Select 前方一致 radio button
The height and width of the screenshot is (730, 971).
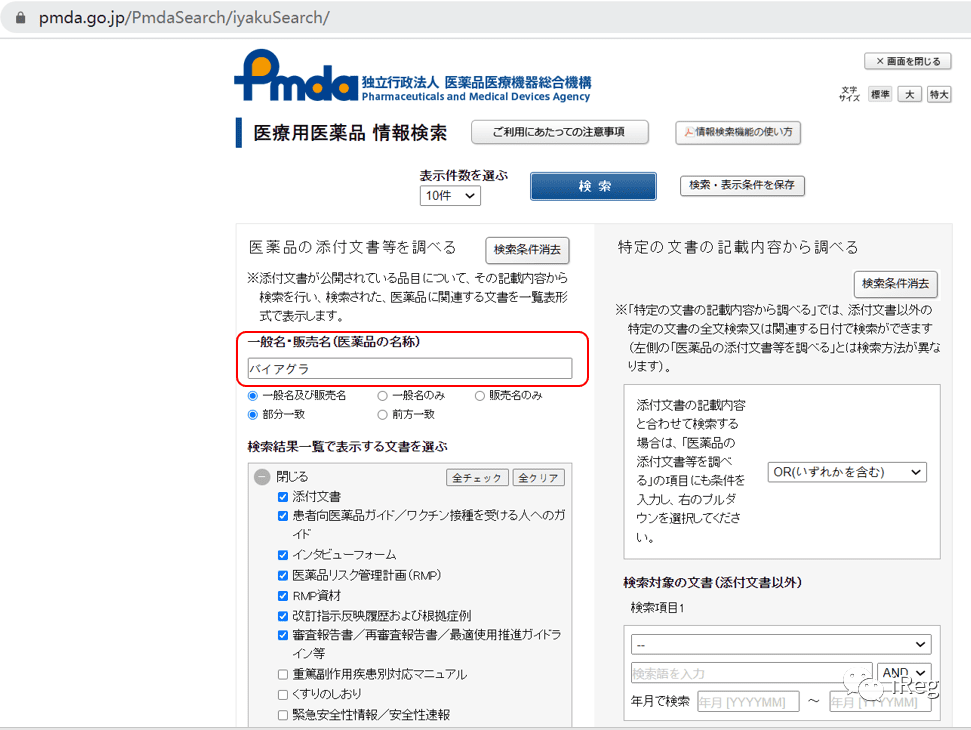(x=382, y=415)
